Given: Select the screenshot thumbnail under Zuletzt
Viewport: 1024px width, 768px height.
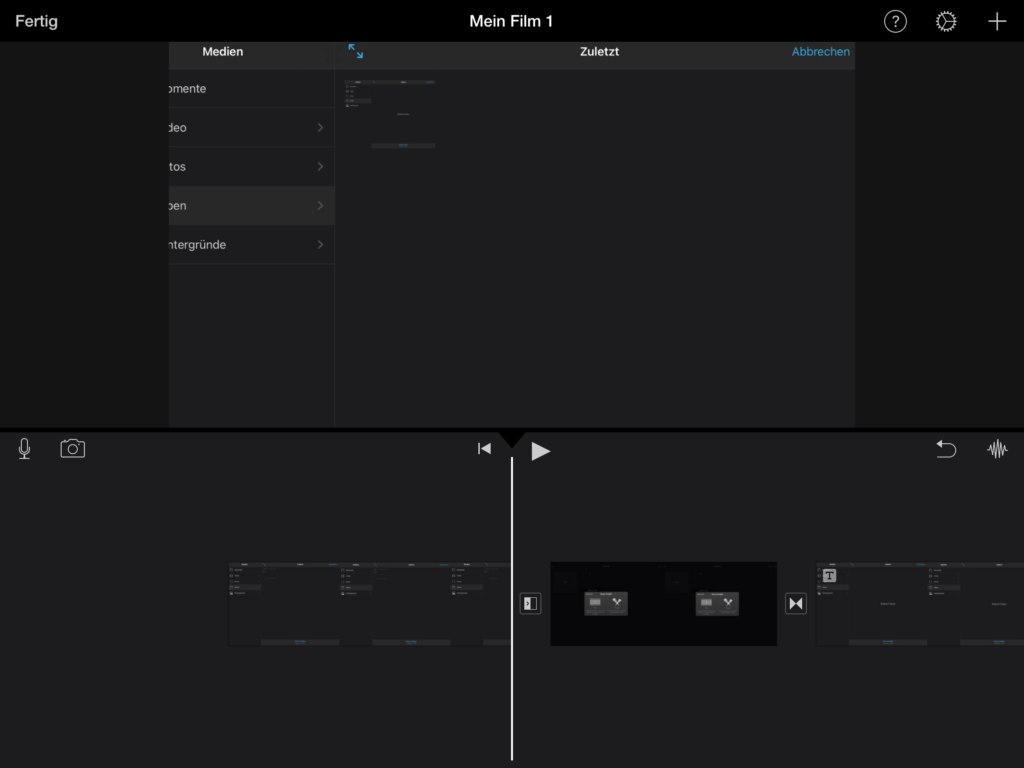Looking at the screenshot, I should tap(390, 114).
